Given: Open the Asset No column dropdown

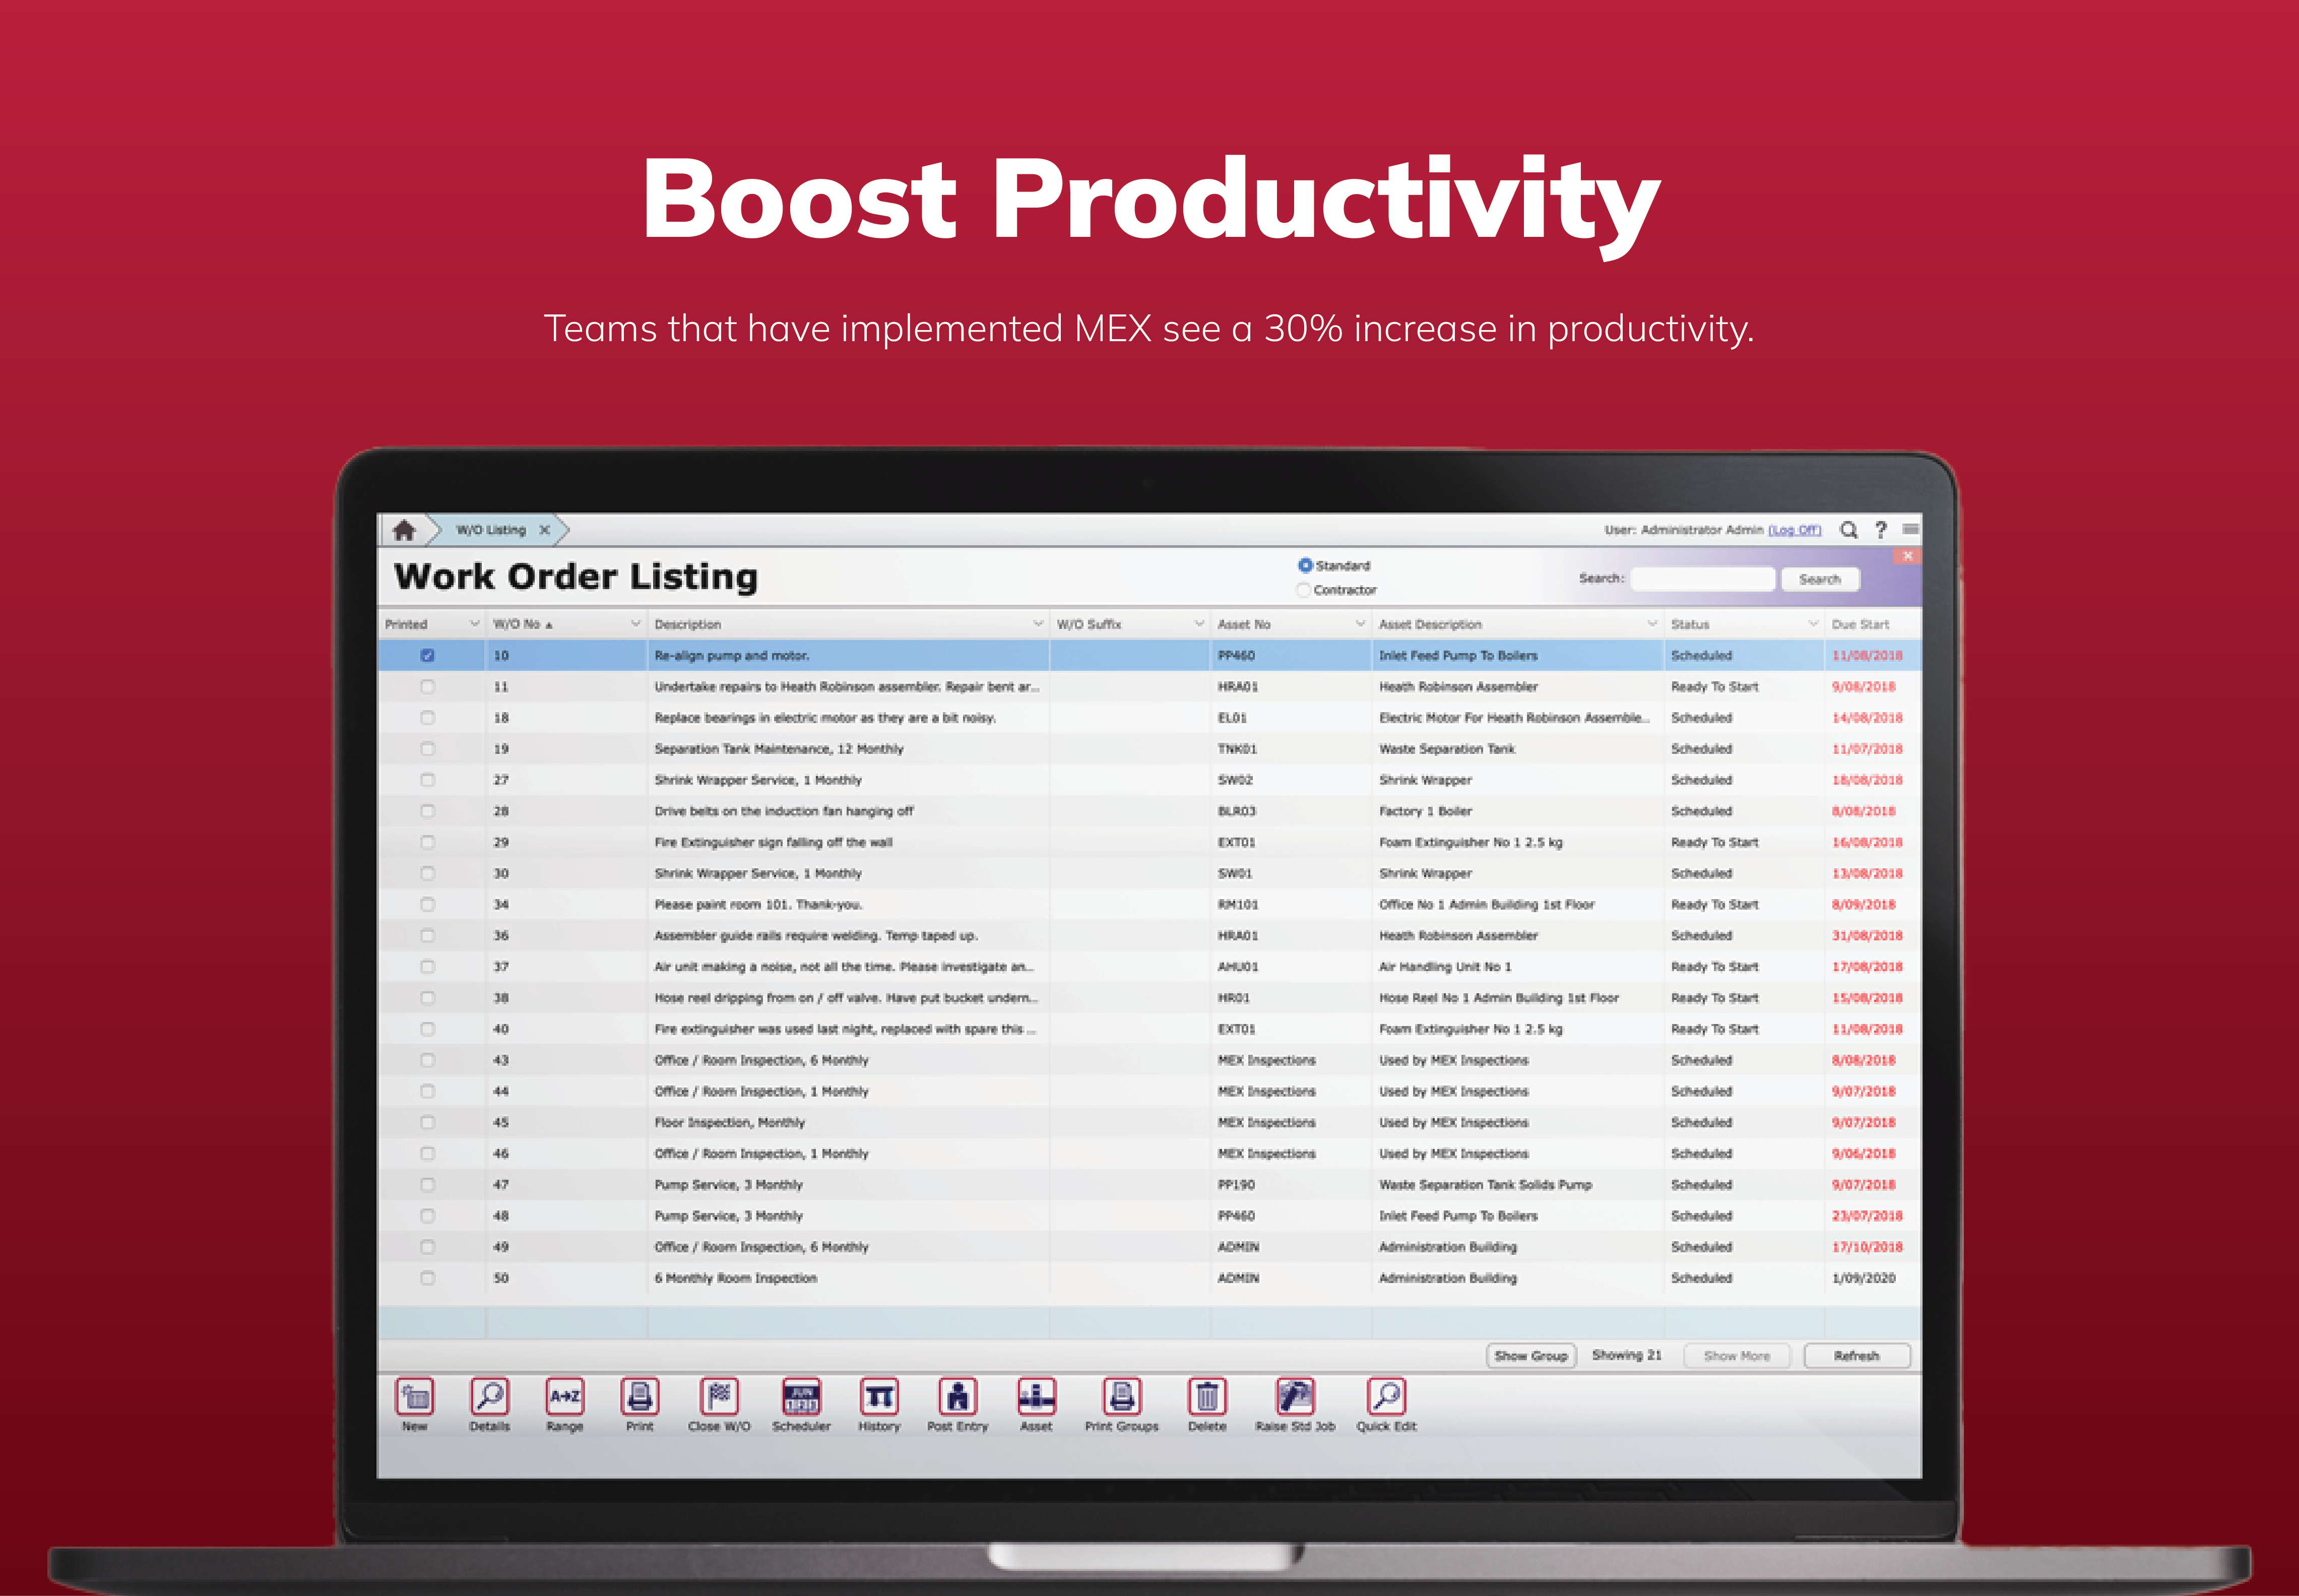Looking at the screenshot, I should 1359,624.
